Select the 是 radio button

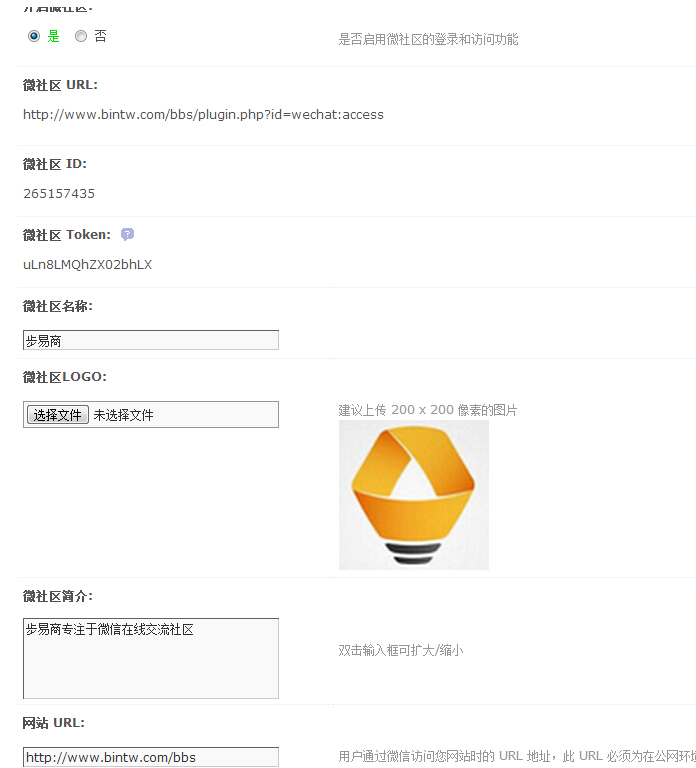pyautogui.click(x=34, y=36)
